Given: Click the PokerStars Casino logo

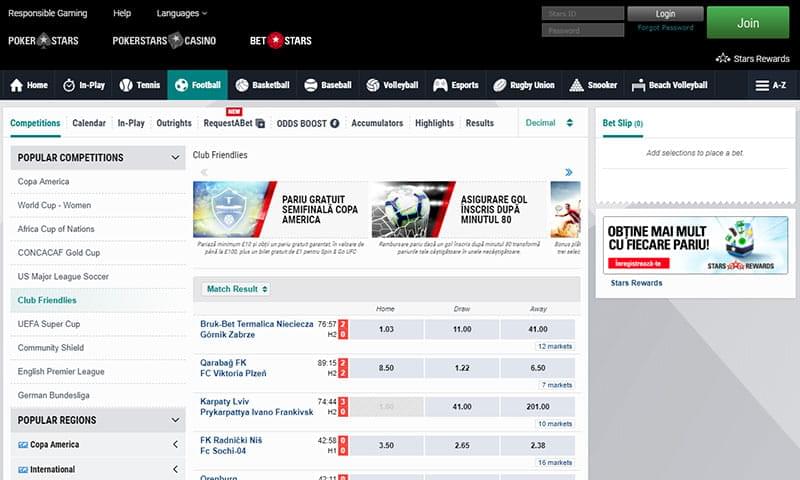Looking at the screenshot, I should 164,40.
